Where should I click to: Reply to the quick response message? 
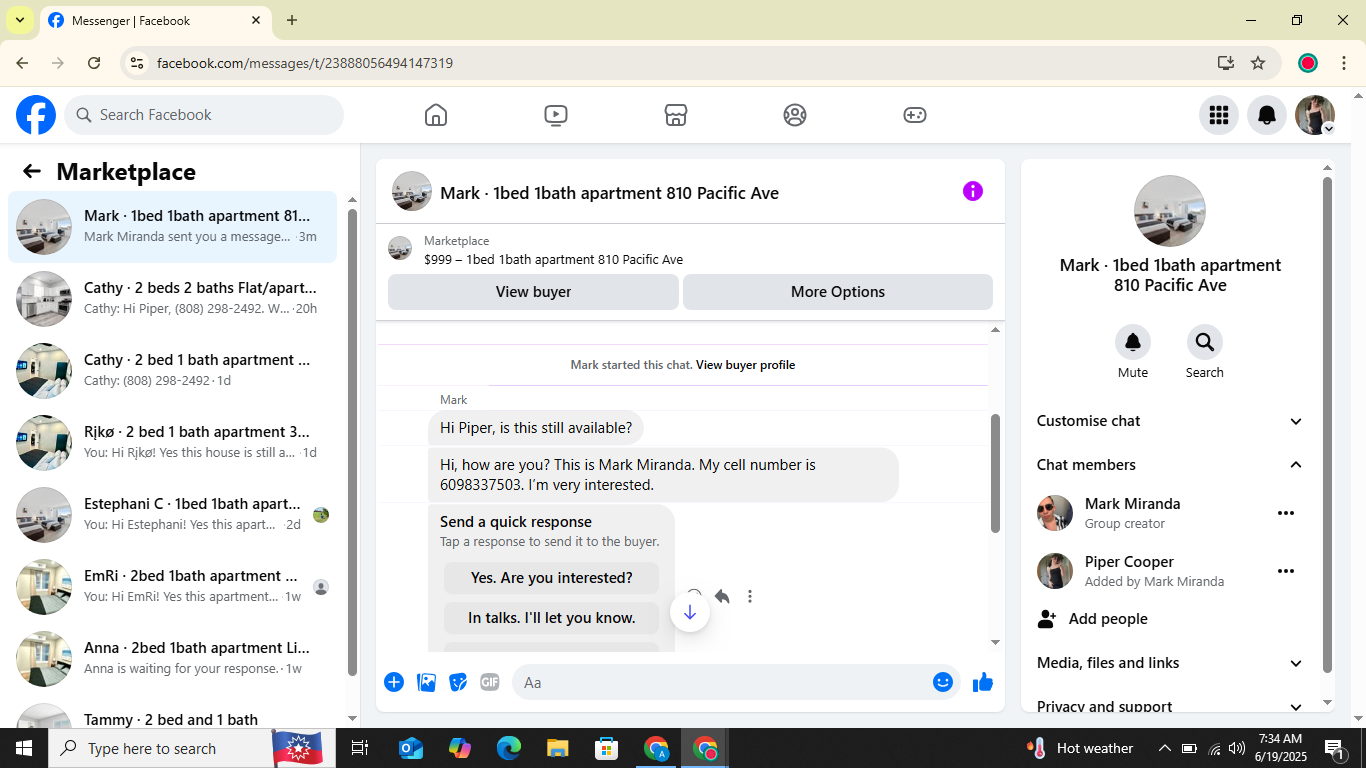tap(722, 596)
